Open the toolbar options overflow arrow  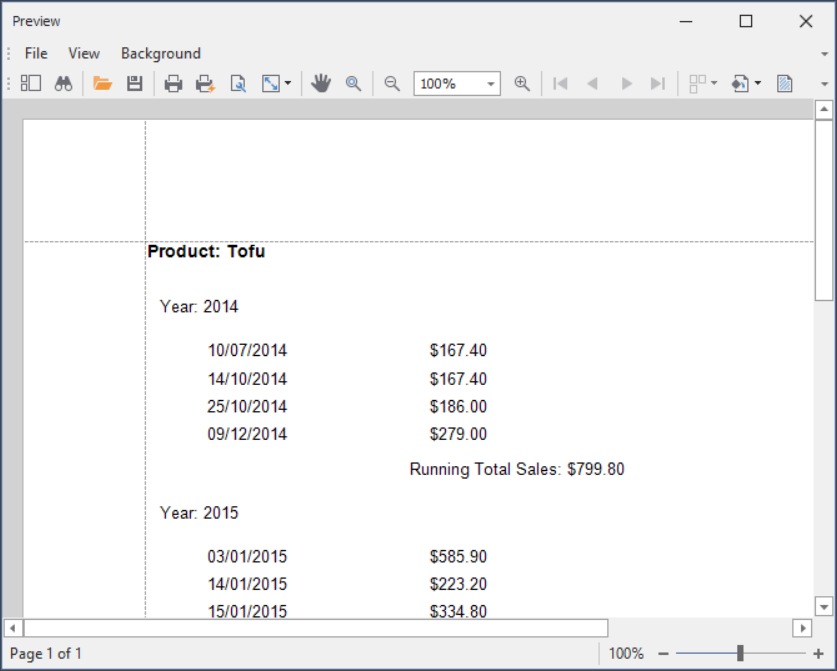825,84
